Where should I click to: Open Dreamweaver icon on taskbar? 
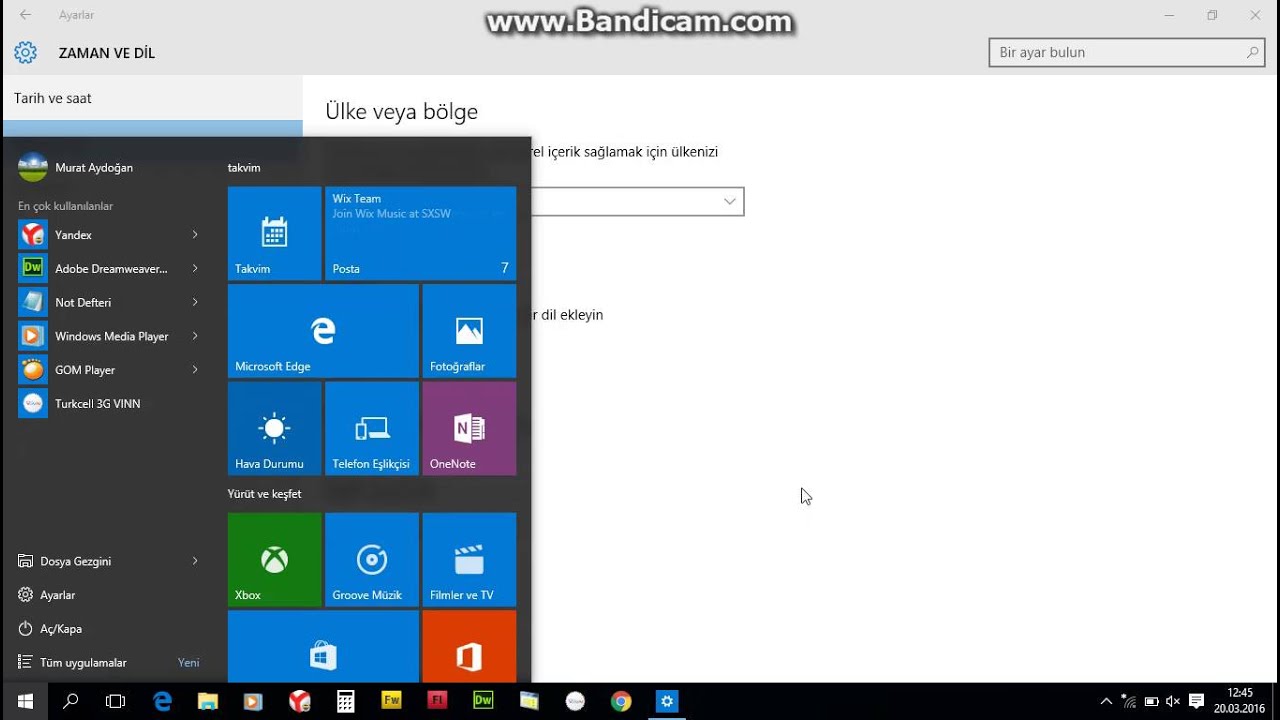pyautogui.click(x=483, y=701)
